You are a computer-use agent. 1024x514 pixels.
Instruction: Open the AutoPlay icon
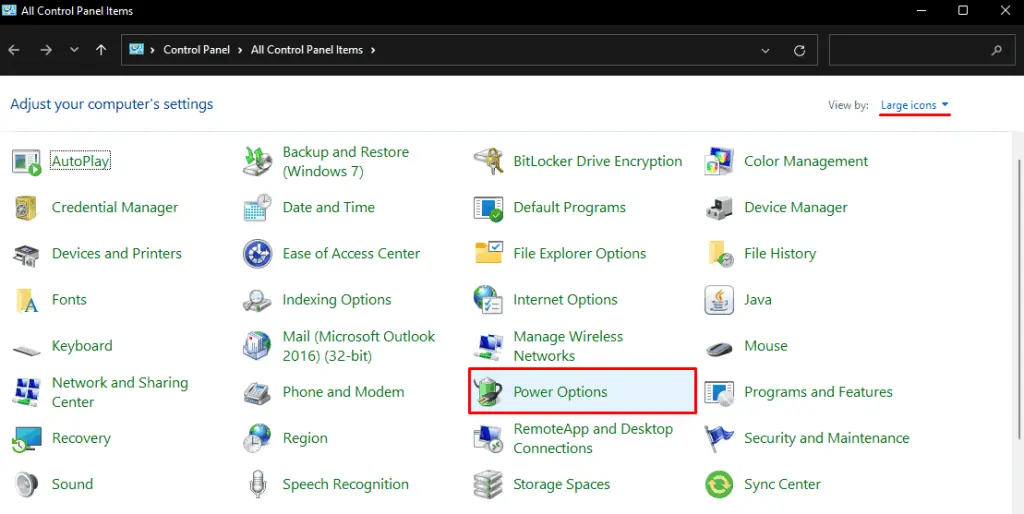27,161
